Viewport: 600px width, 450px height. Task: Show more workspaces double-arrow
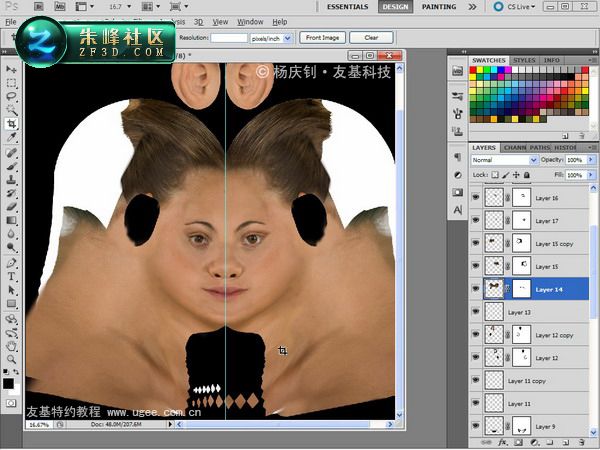[x=473, y=7]
